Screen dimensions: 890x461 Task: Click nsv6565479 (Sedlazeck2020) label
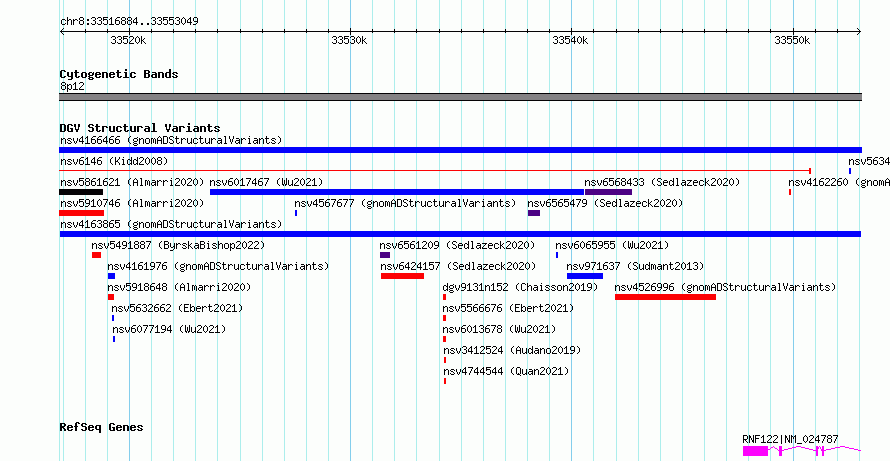[605, 203]
